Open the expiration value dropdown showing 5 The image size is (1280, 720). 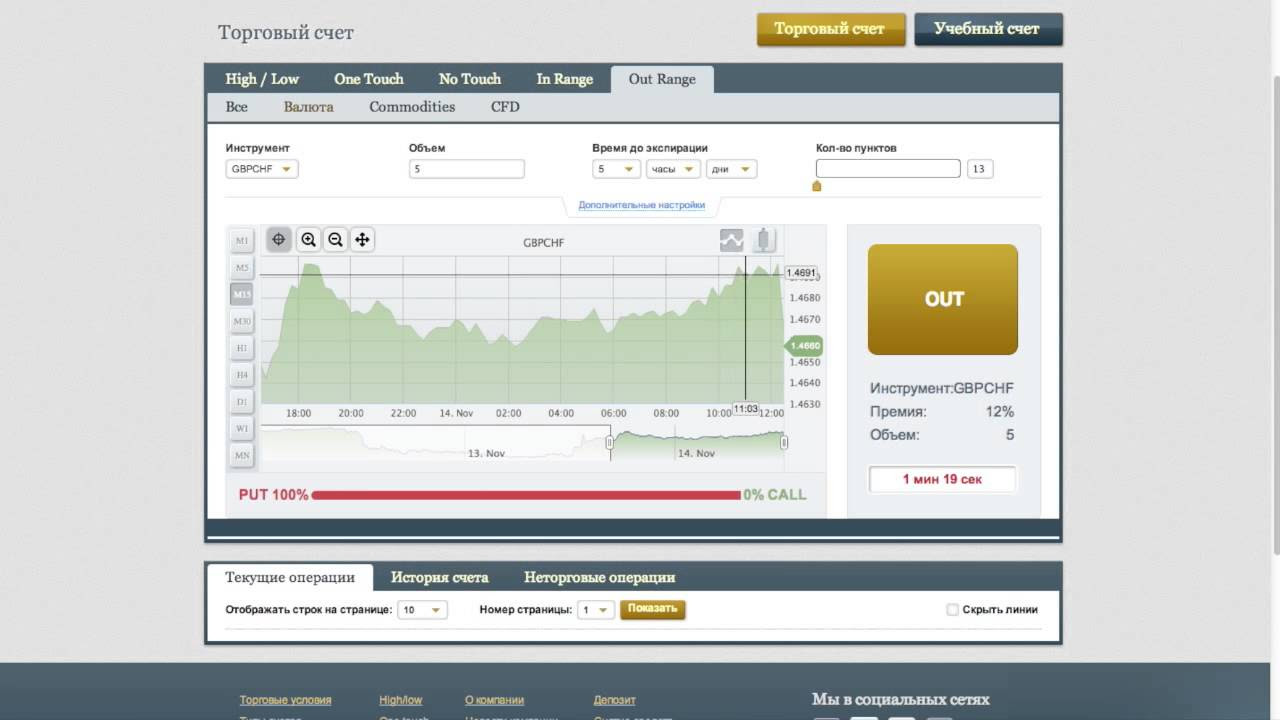tap(616, 169)
